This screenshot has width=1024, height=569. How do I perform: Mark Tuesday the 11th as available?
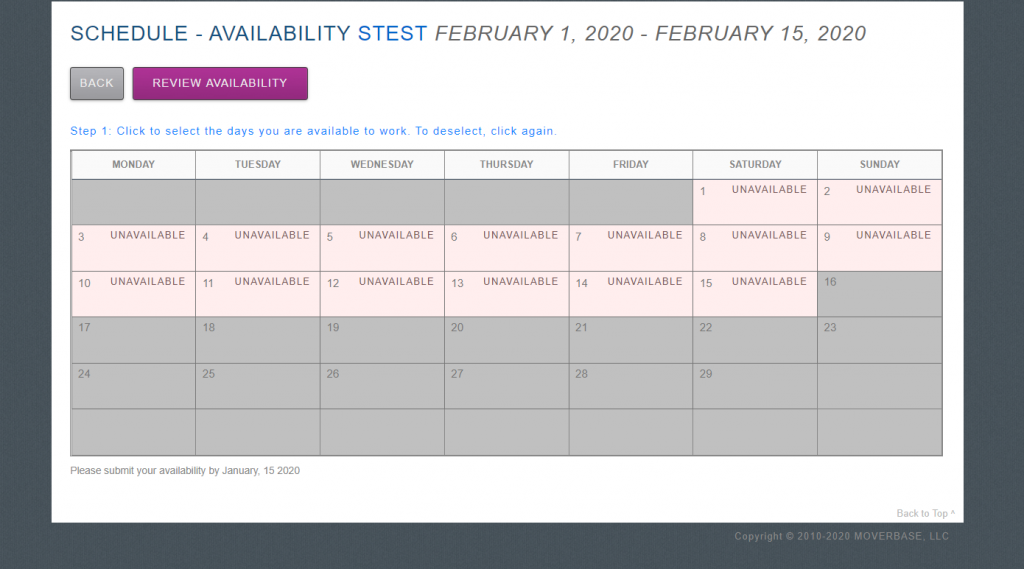pyautogui.click(x=257, y=294)
